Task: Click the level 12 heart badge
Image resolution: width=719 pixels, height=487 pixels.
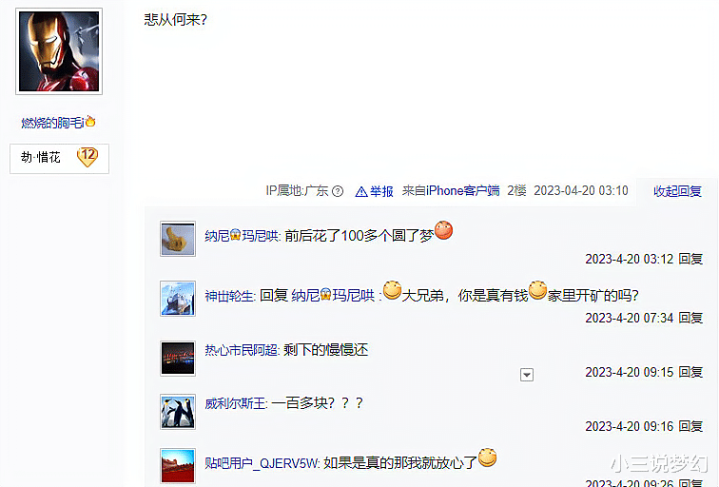Action: click(x=87, y=157)
